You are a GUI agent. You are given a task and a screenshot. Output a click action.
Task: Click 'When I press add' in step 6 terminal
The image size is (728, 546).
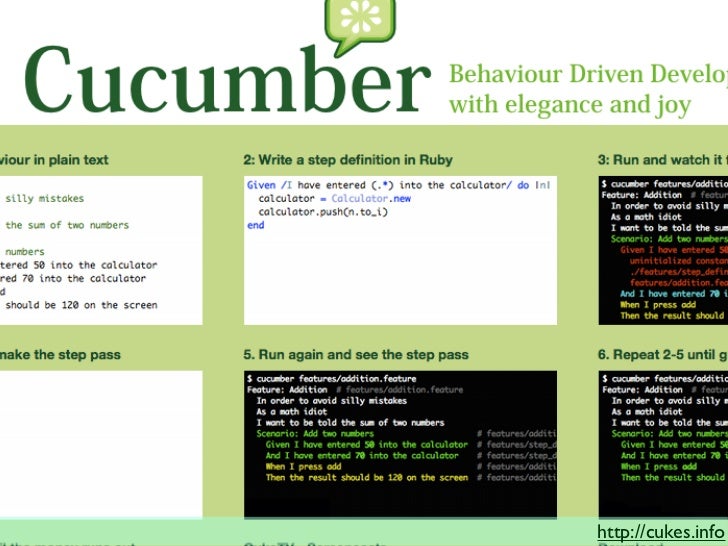[x=659, y=467]
